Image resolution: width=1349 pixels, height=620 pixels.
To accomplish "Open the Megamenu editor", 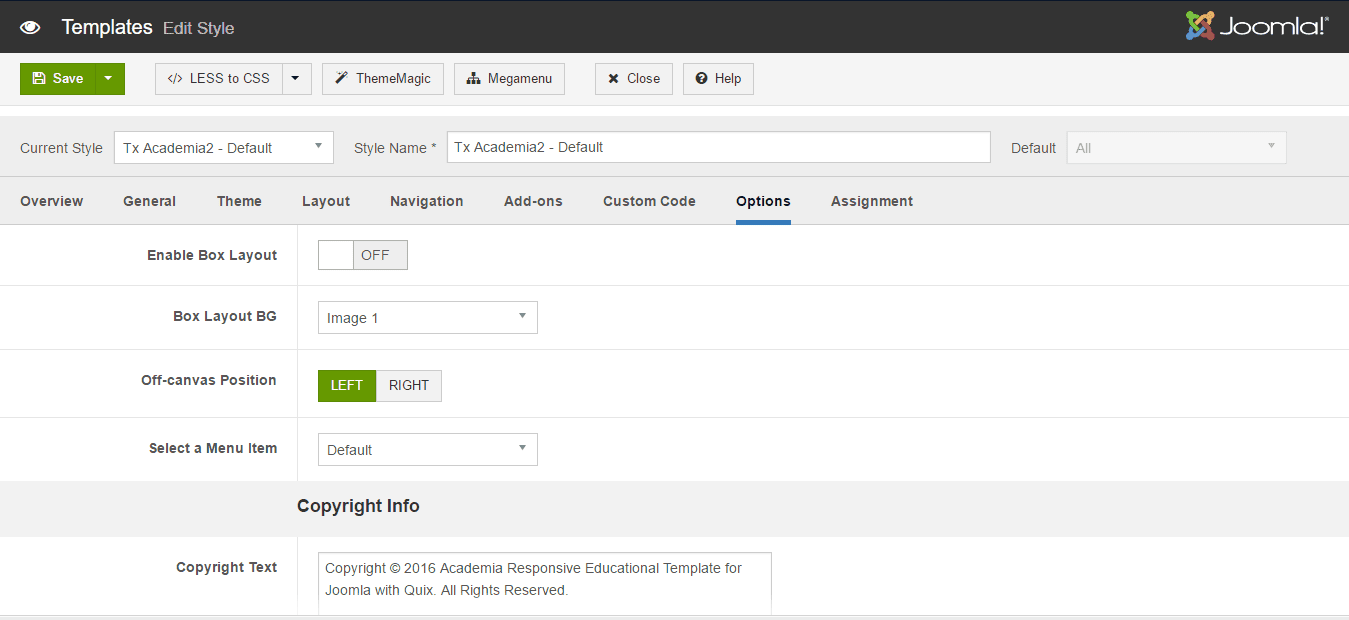I will tap(509, 79).
